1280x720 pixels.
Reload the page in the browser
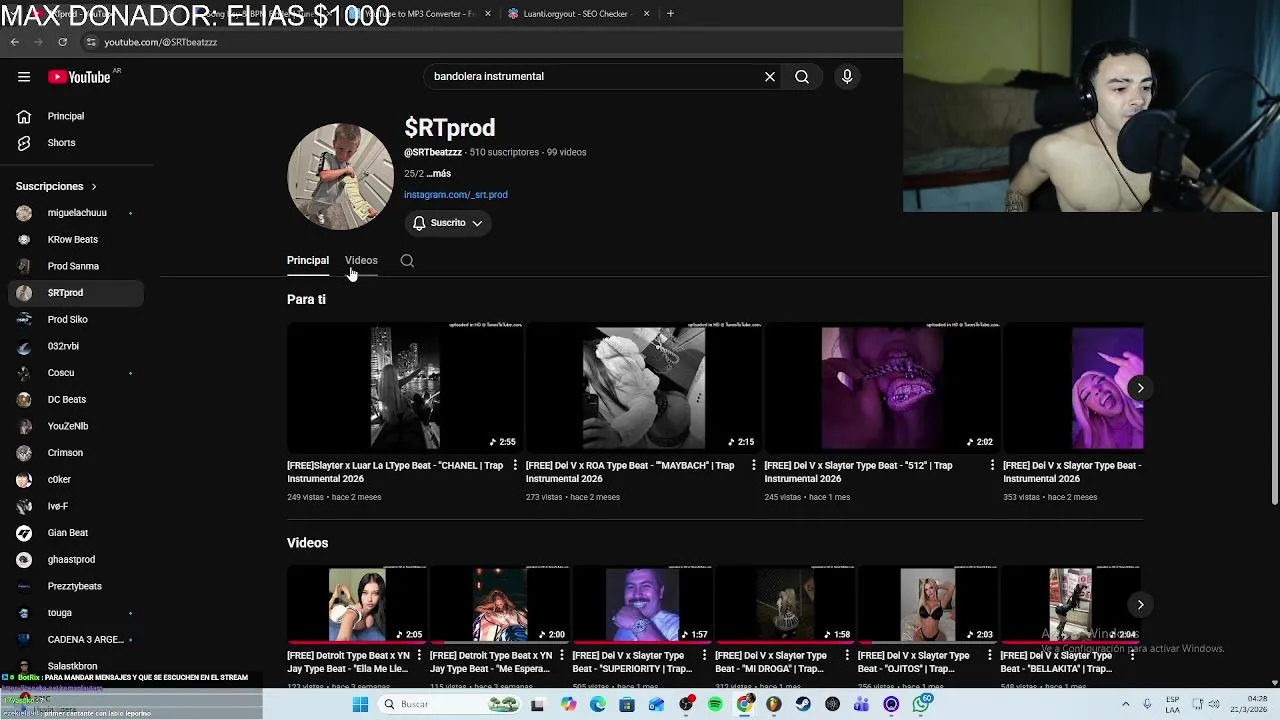coord(62,42)
